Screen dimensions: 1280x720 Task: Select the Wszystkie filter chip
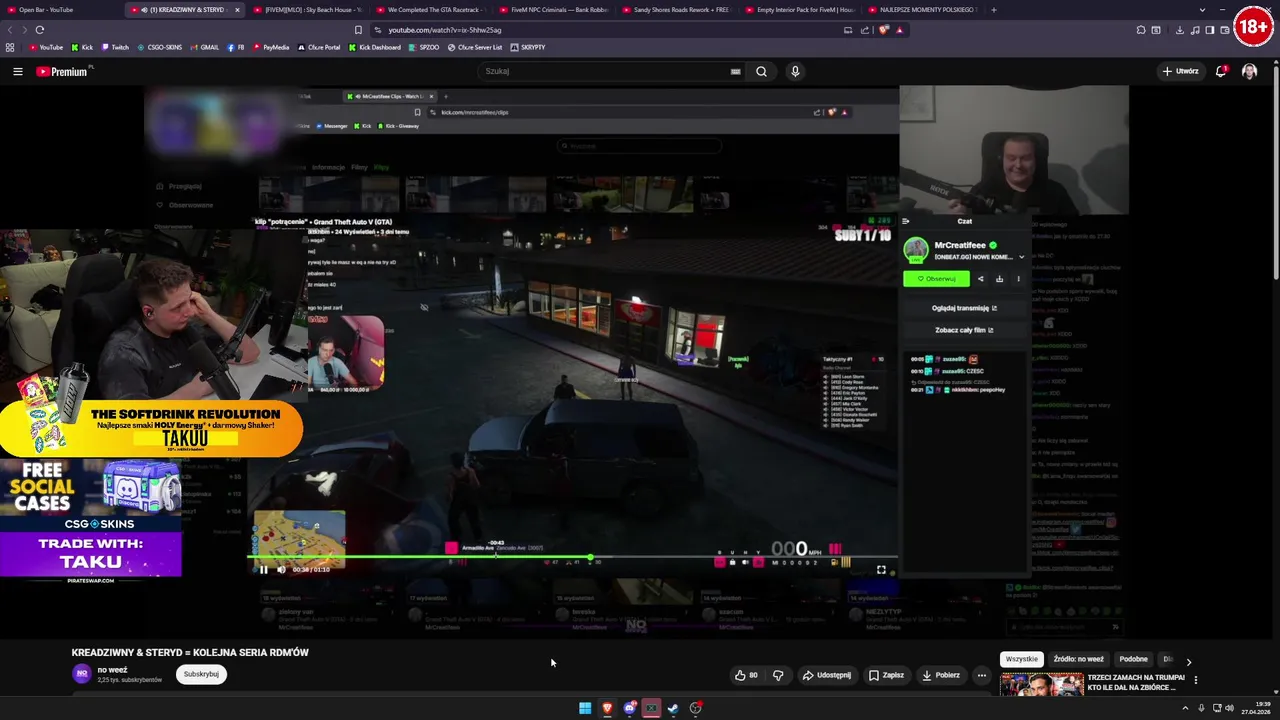1022,660
